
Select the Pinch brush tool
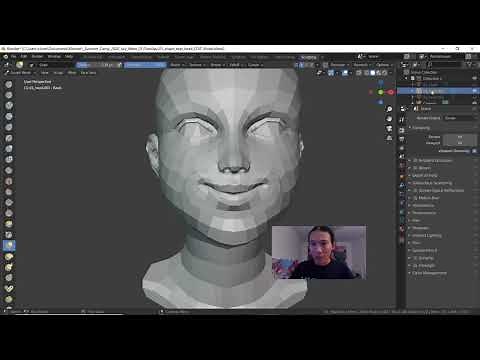(9, 235)
